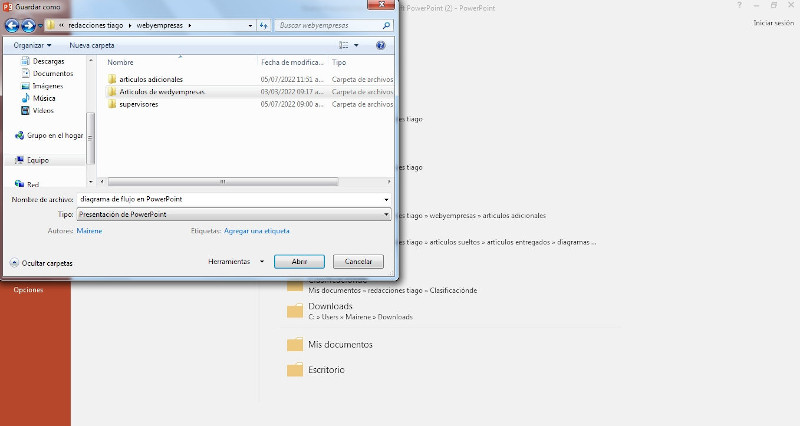Select the Descargas sidebar item
The height and width of the screenshot is (426, 800).
[x=43, y=61]
